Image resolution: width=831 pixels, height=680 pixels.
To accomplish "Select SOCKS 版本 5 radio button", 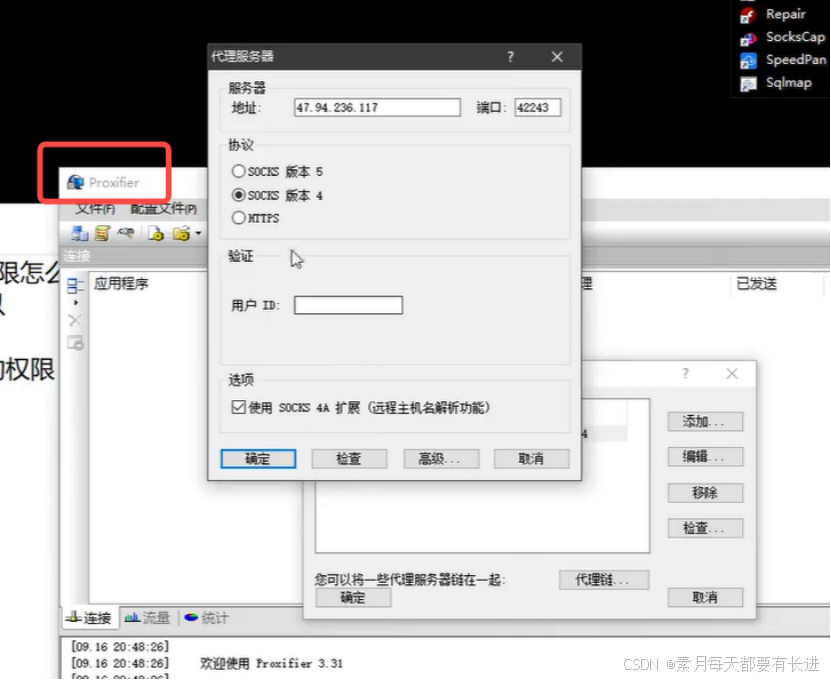I will [238, 171].
